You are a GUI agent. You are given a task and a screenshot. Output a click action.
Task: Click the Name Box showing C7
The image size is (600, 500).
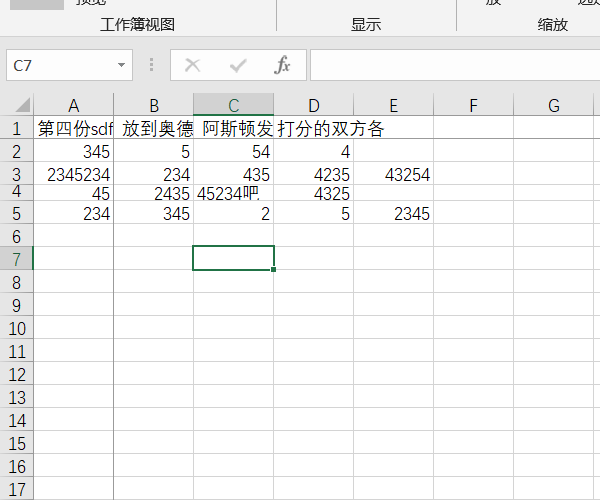[x=69, y=65]
